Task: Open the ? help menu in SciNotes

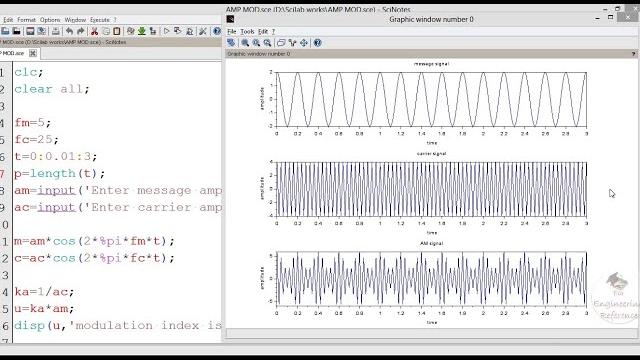Action: tap(115, 20)
